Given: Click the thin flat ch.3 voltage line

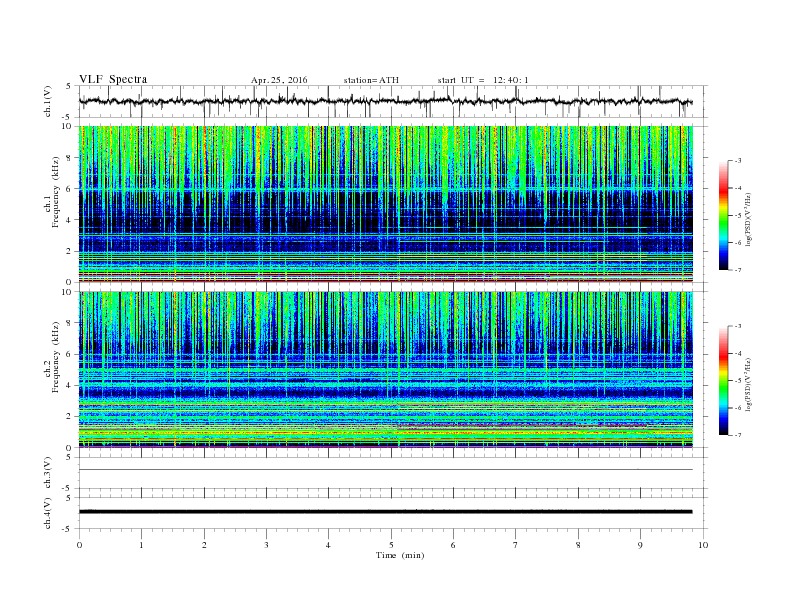Looking at the screenshot, I should [385, 470].
